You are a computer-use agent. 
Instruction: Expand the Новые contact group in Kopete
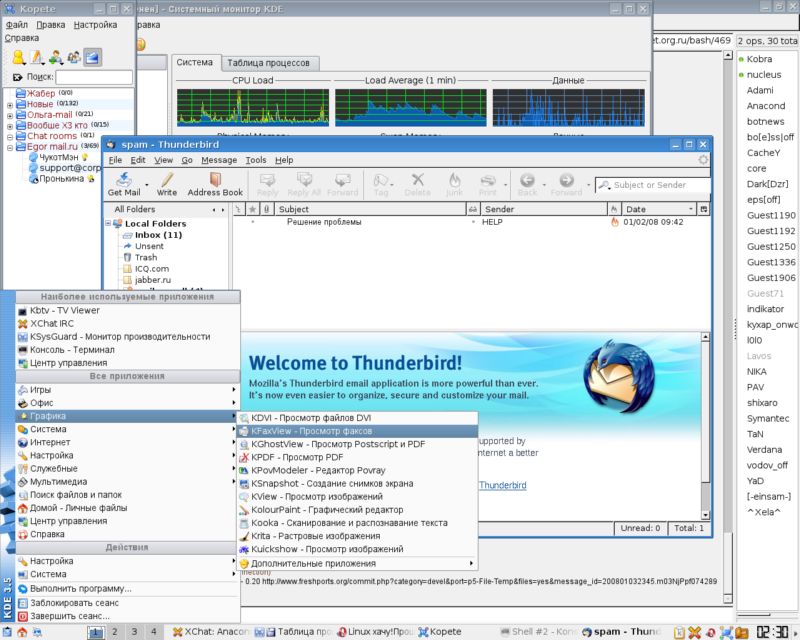pyautogui.click(x=10, y=104)
